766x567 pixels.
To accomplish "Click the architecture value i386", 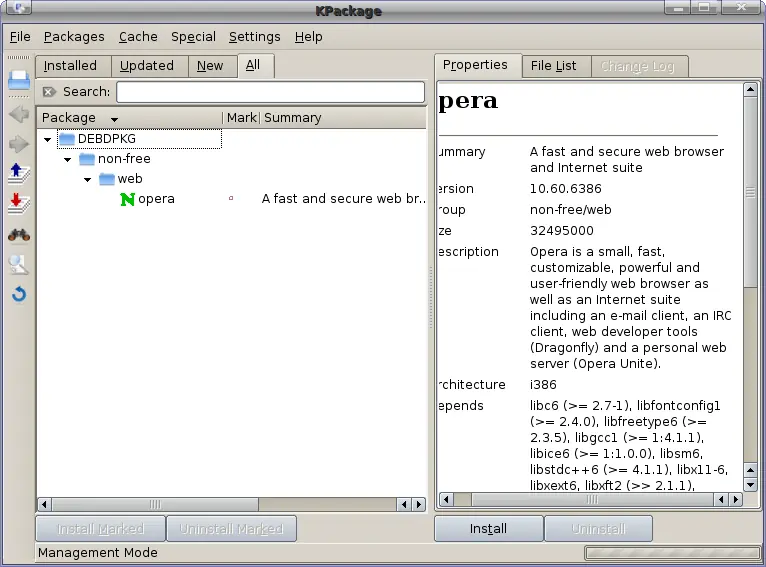I will [x=543, y=385].
